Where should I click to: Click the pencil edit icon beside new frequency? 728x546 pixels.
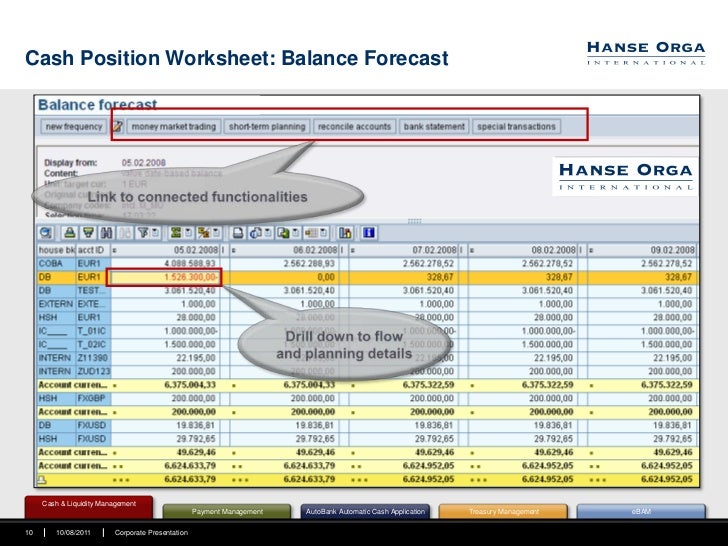click(117, 126)
